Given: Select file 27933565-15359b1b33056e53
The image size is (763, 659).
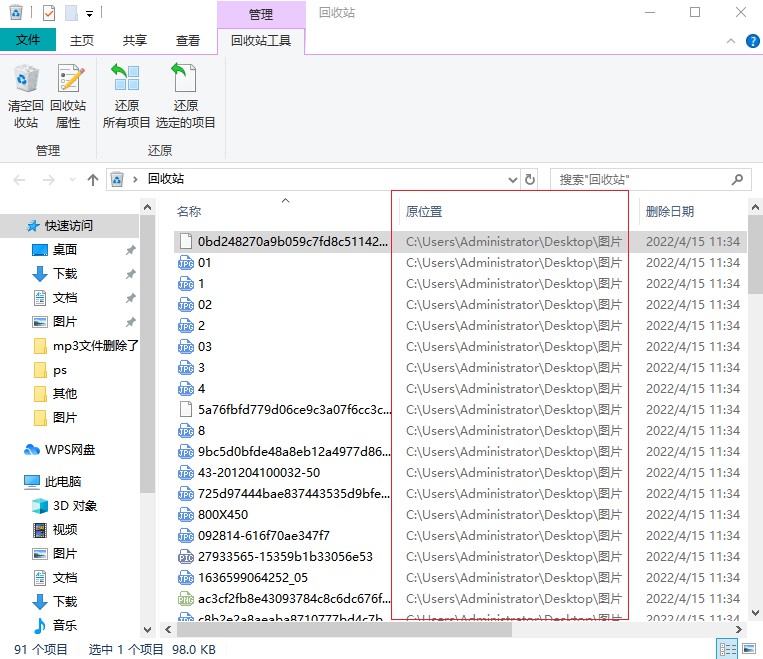Looking at the screenshot, I should click(x=285, y=557).
